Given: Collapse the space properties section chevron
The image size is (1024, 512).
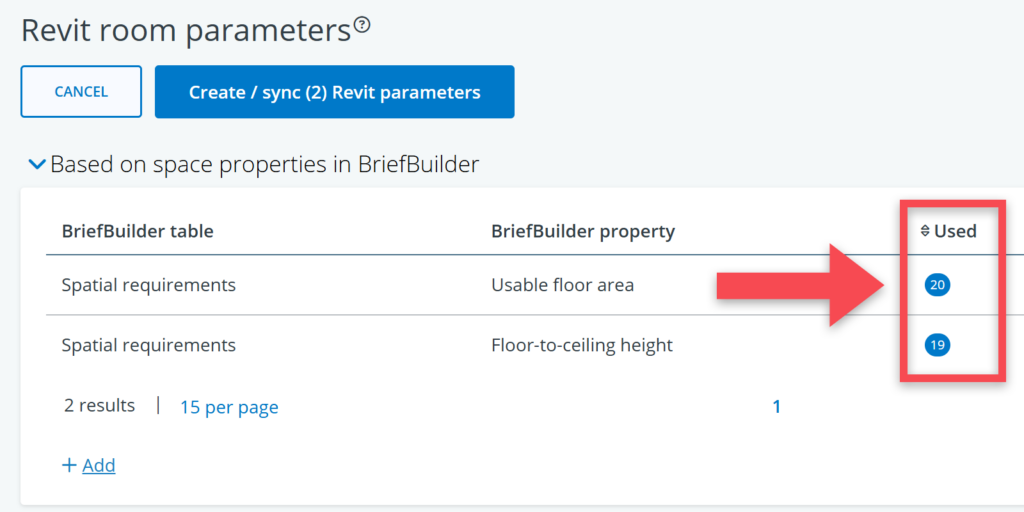Looking at the screenshot, I should pyautogui.click(x=37, y=164).
